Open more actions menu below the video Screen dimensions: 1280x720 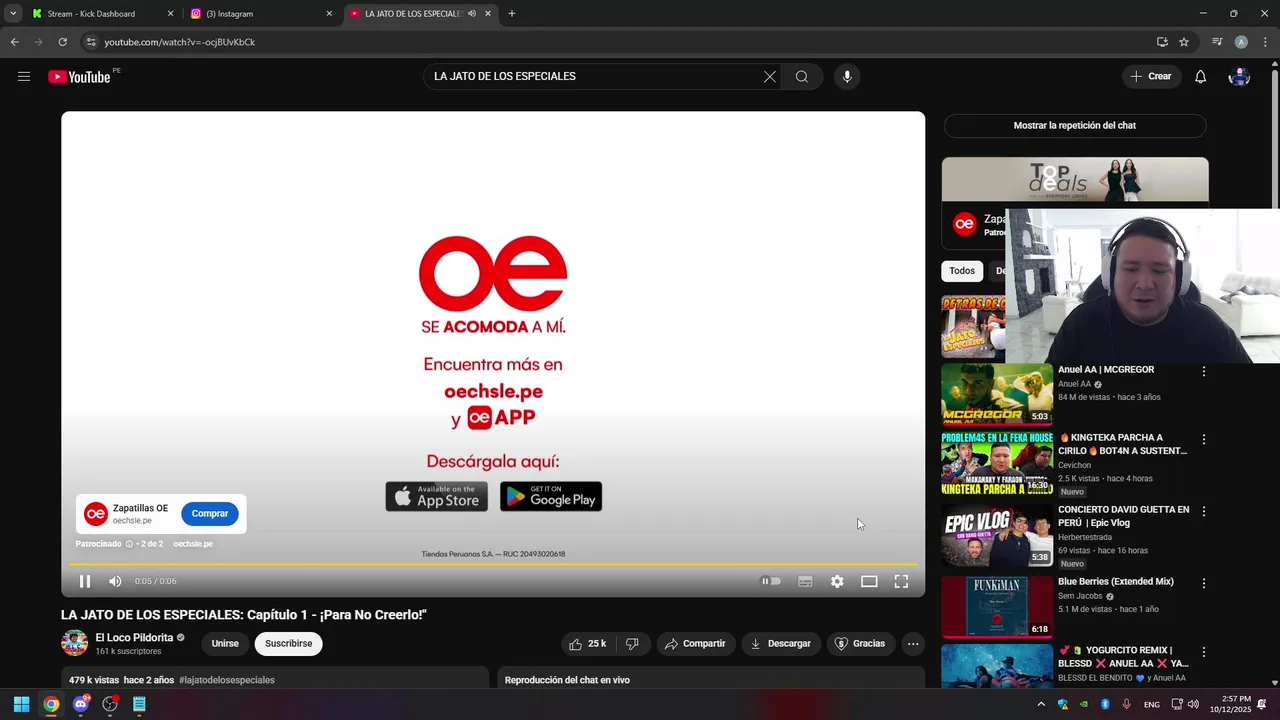pos(913,644)
